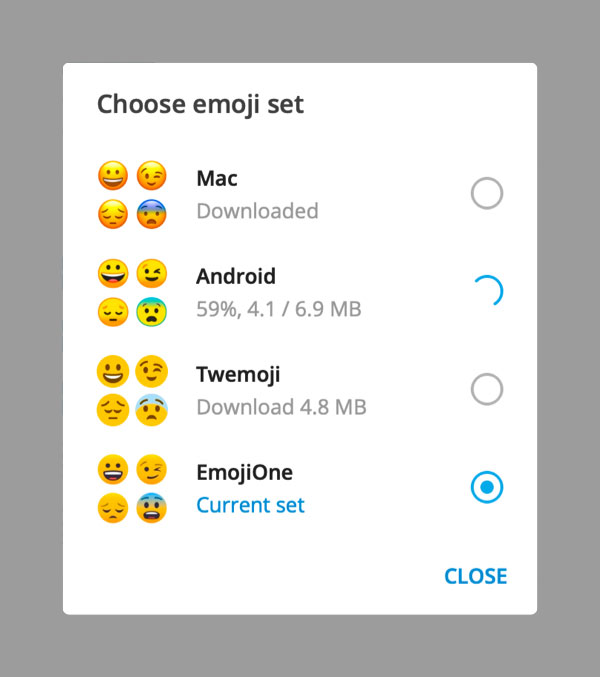Select the Twemoji radio button
Viewport: 600px width, 677px height.
point(487,389)
